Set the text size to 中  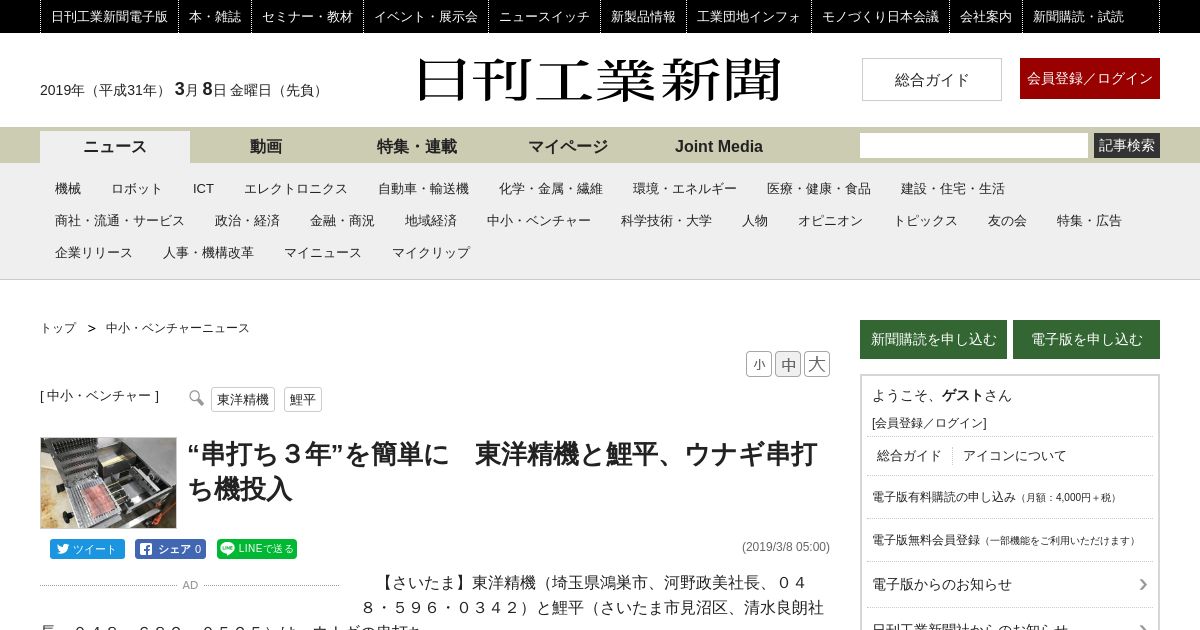tap(788, 364)
